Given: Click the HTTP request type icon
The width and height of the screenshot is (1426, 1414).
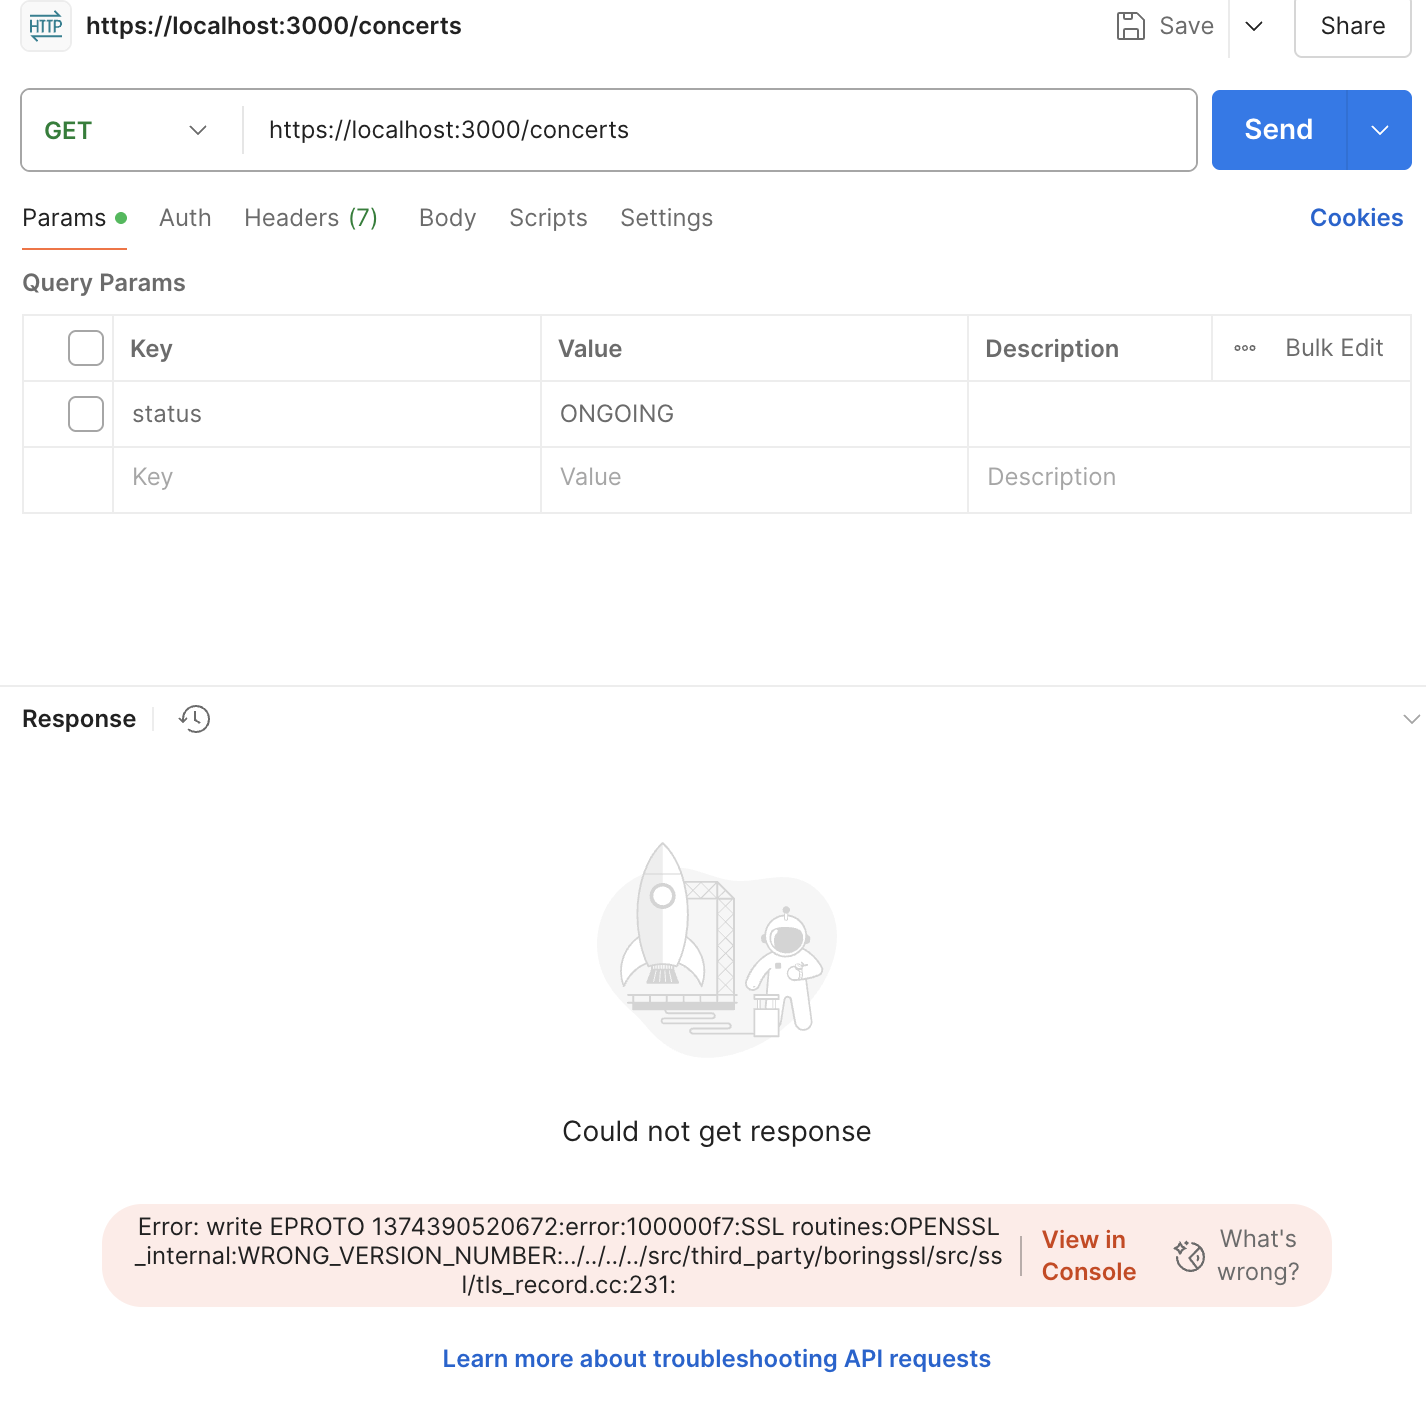Looking at the screenshot, I should [x=46, y=26].
